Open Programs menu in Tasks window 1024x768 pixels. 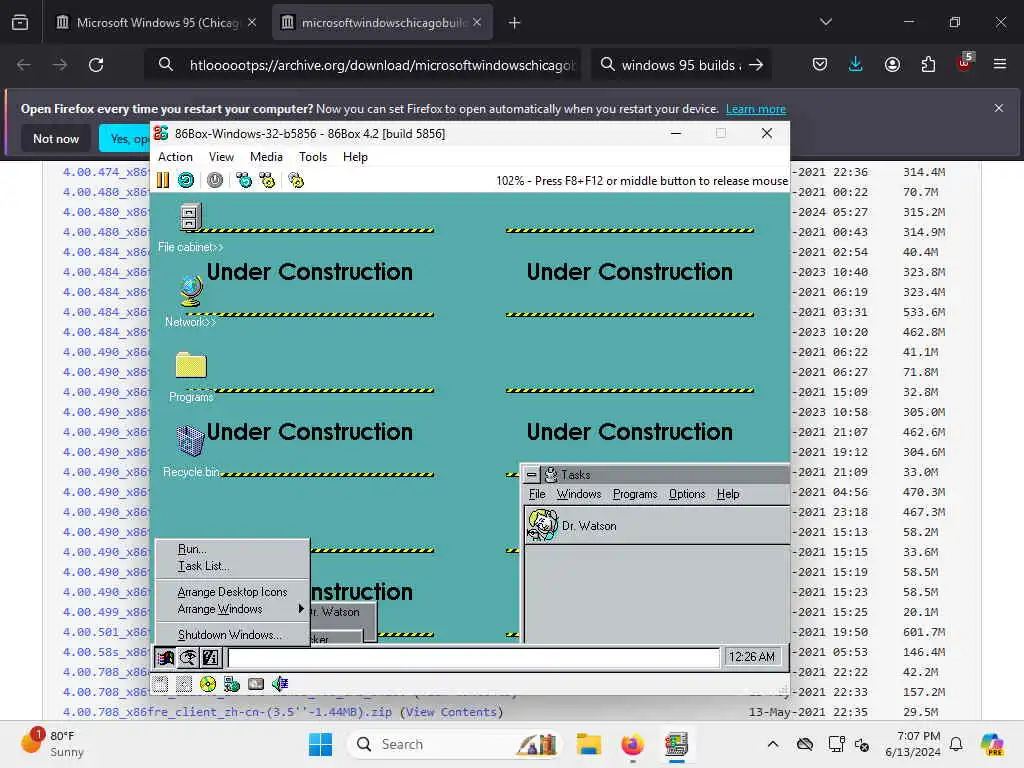pyautogui.click(x=635, y=494)
